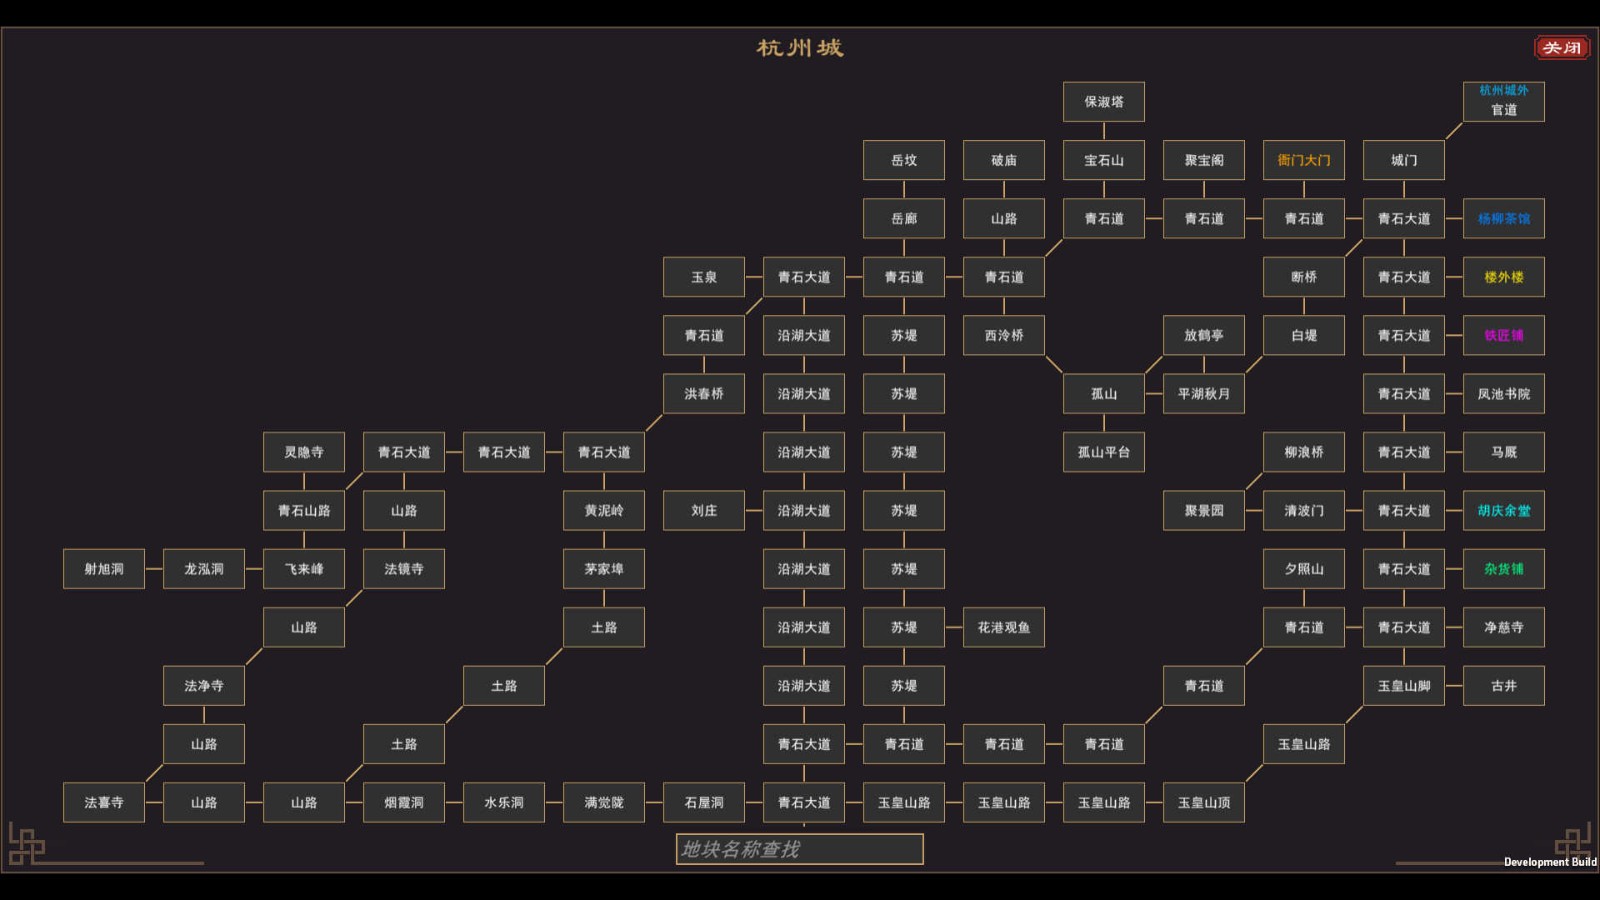Open the 杭州城外 官道 exit node

point(1503,102)
